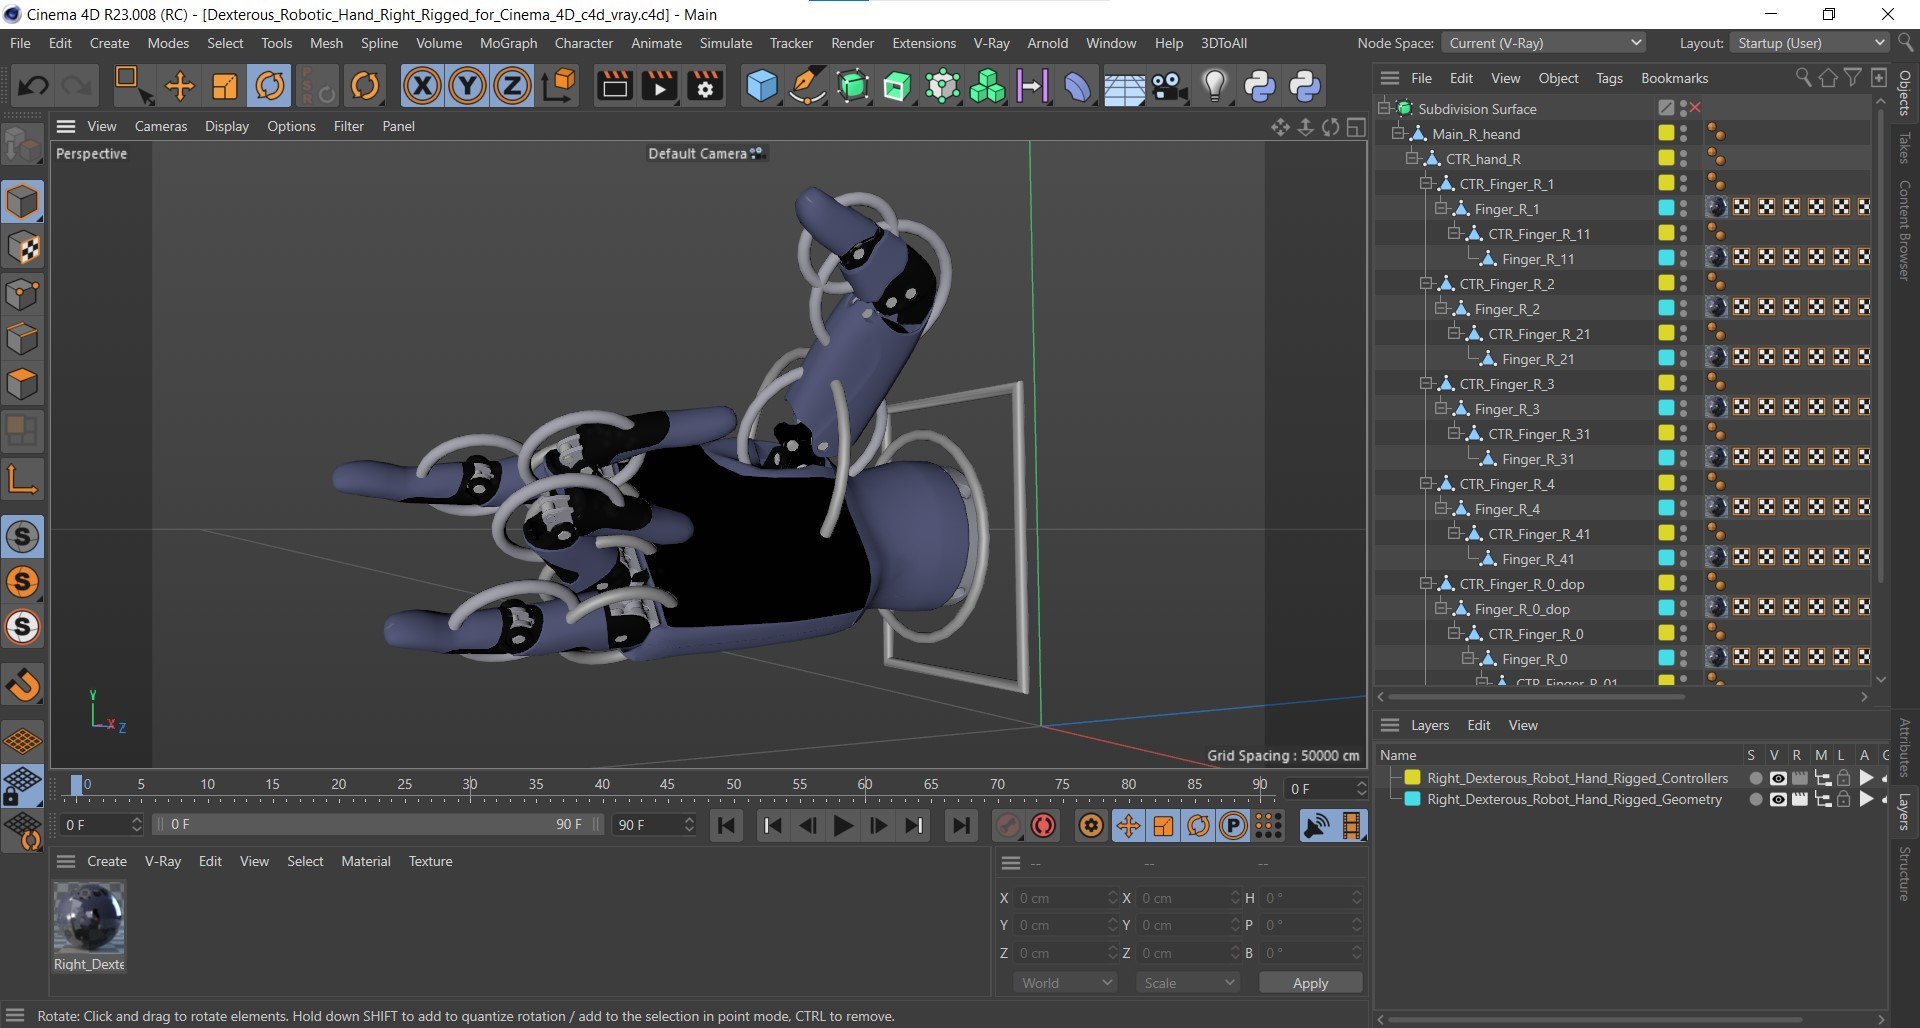Toggle Geometry layer lock icon
Image resolution: width=1920 pixels, height=1028 pixels.
(1843, 799)
